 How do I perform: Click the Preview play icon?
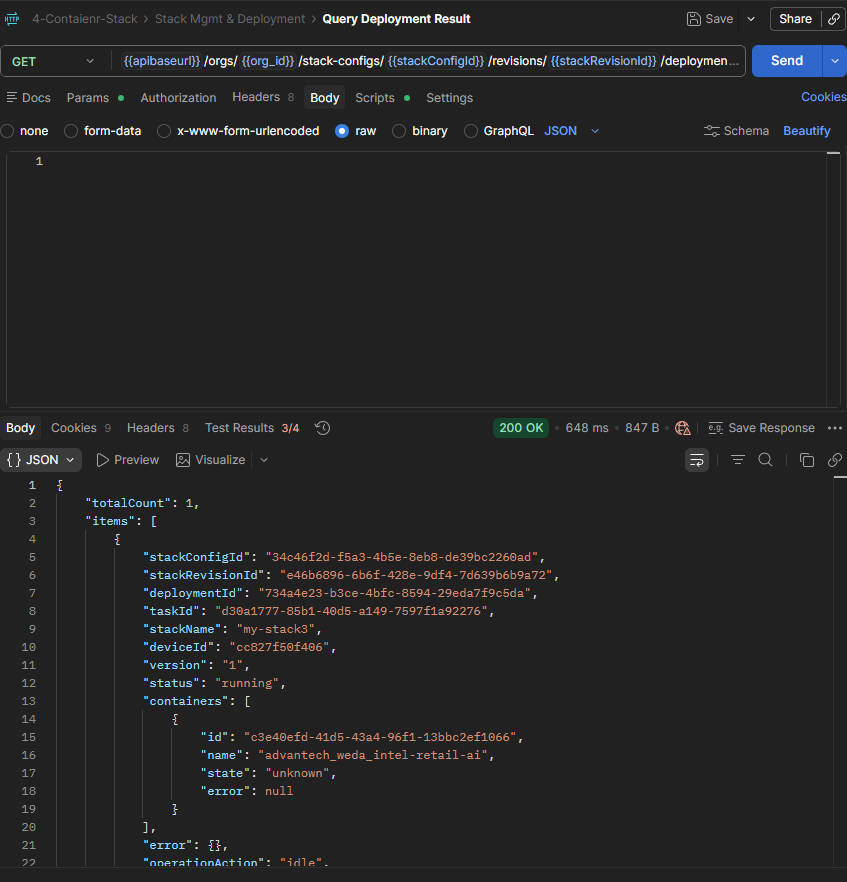click(102, 460)
